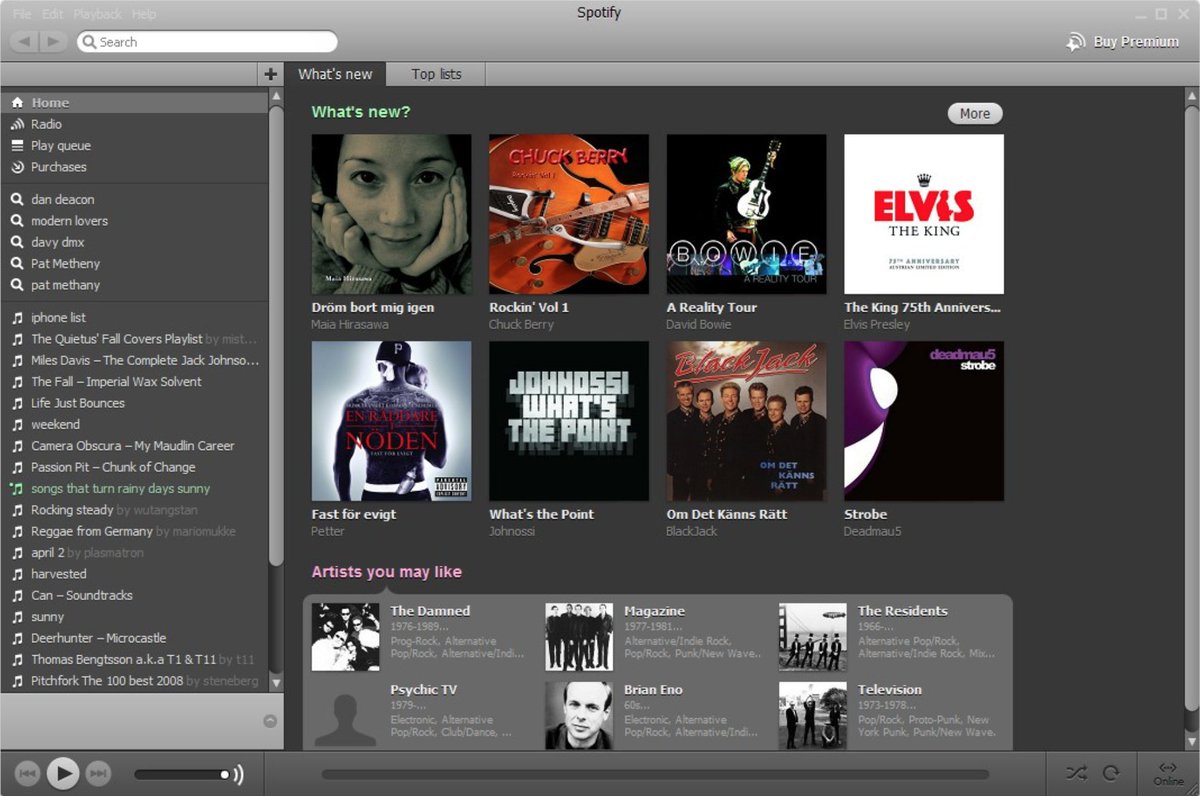Image resolution: width=1200 pixels, height=796 pixels.
Task: Collapse the album art panel arrow
Action: coord(270,721)
